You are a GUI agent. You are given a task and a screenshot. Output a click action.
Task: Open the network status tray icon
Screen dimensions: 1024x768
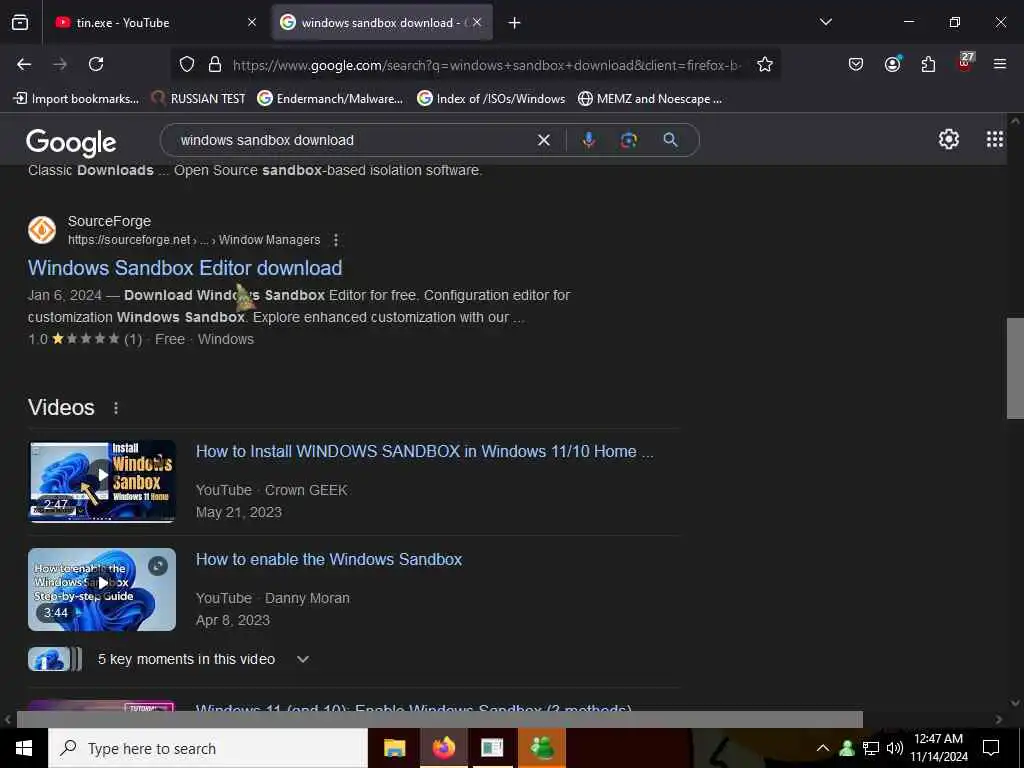click(871, 748)
